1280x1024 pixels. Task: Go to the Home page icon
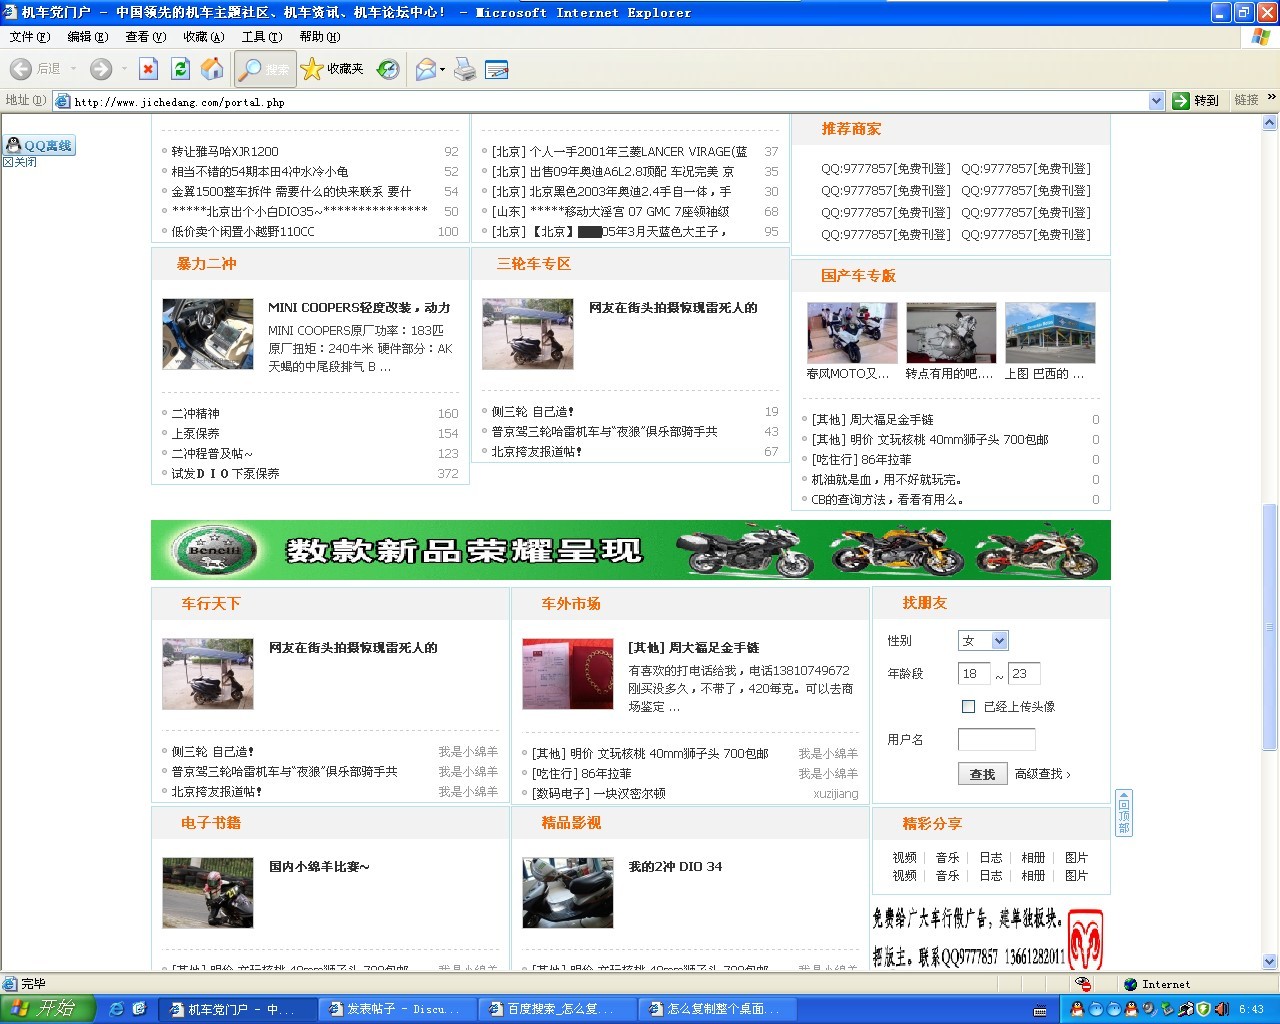(x=212, y=69)
